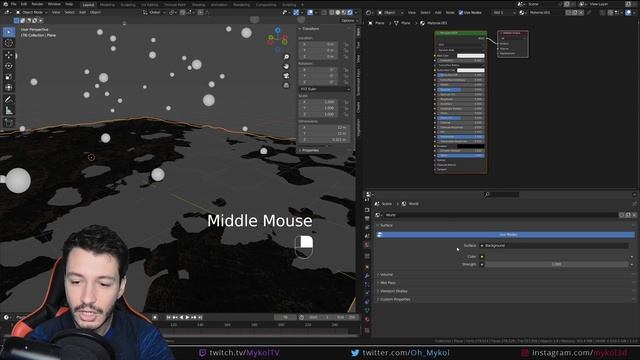Image resolution: width=640 pixels, height=360 pixels.
Task: Open the Edit menu
Action: pyautogui.click(x=24, y=4)
